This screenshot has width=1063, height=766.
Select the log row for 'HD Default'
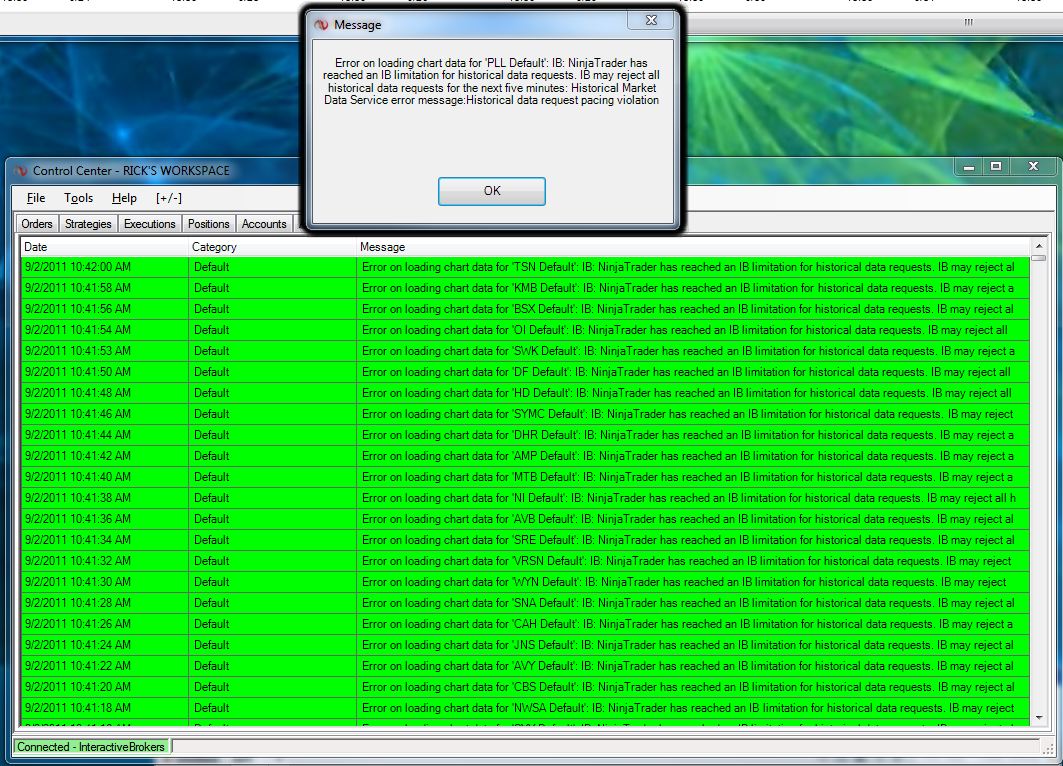[525, 393]
